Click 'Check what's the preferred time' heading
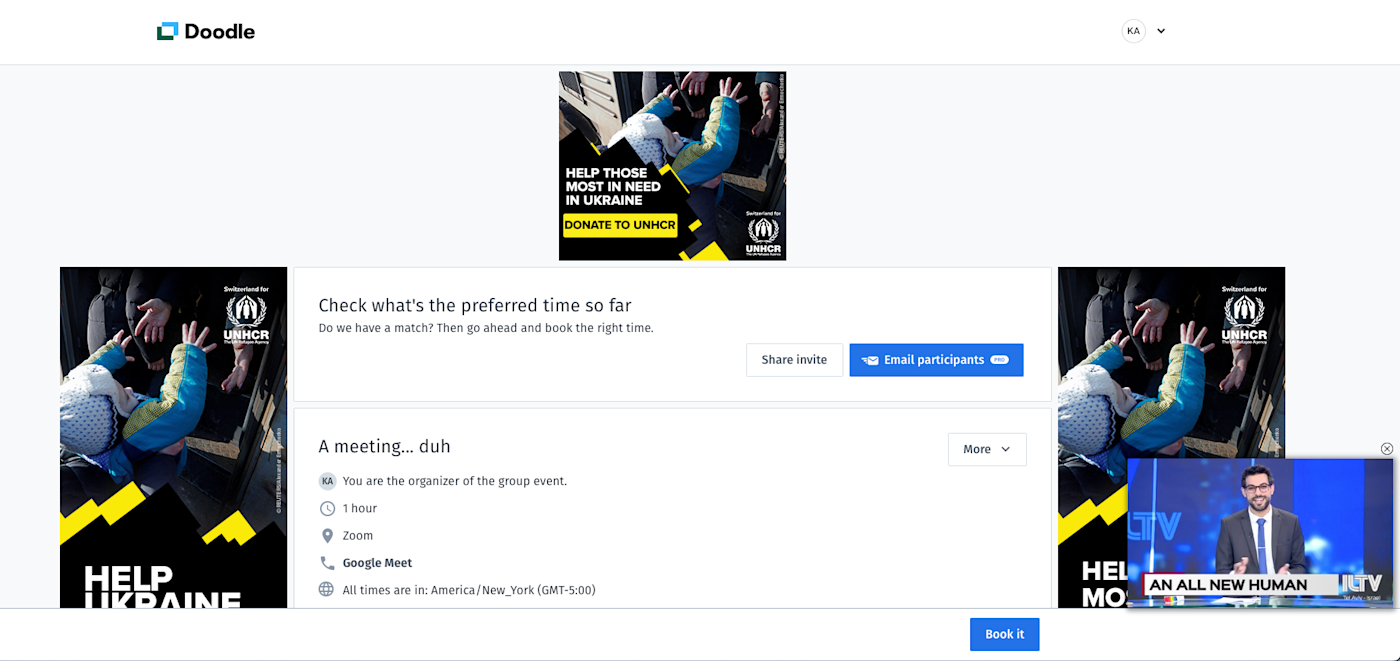The height and width of the screenshot is (661, 1400). tap(475, 305)
